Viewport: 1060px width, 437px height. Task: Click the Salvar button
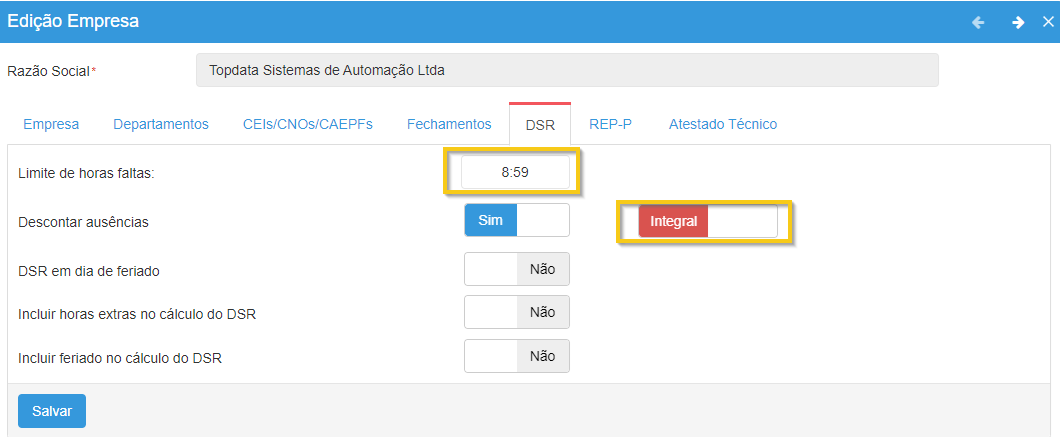coord(52,411)
